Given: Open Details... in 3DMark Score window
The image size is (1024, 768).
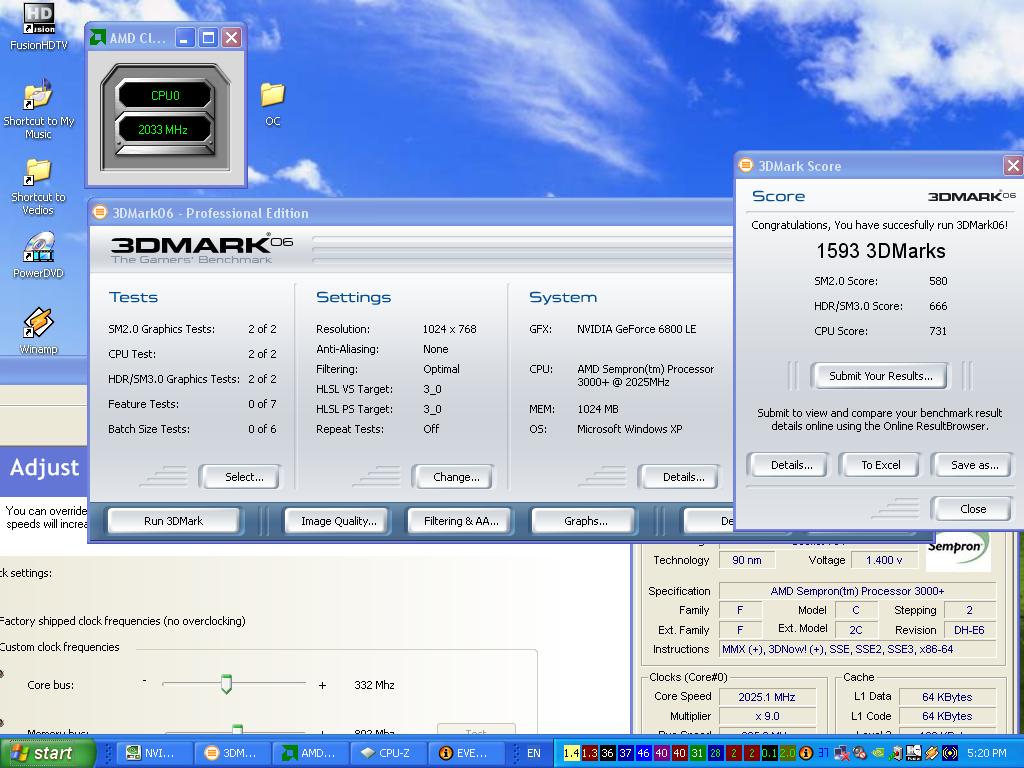Looking at the screenshot, I should [x=788, y=465].
